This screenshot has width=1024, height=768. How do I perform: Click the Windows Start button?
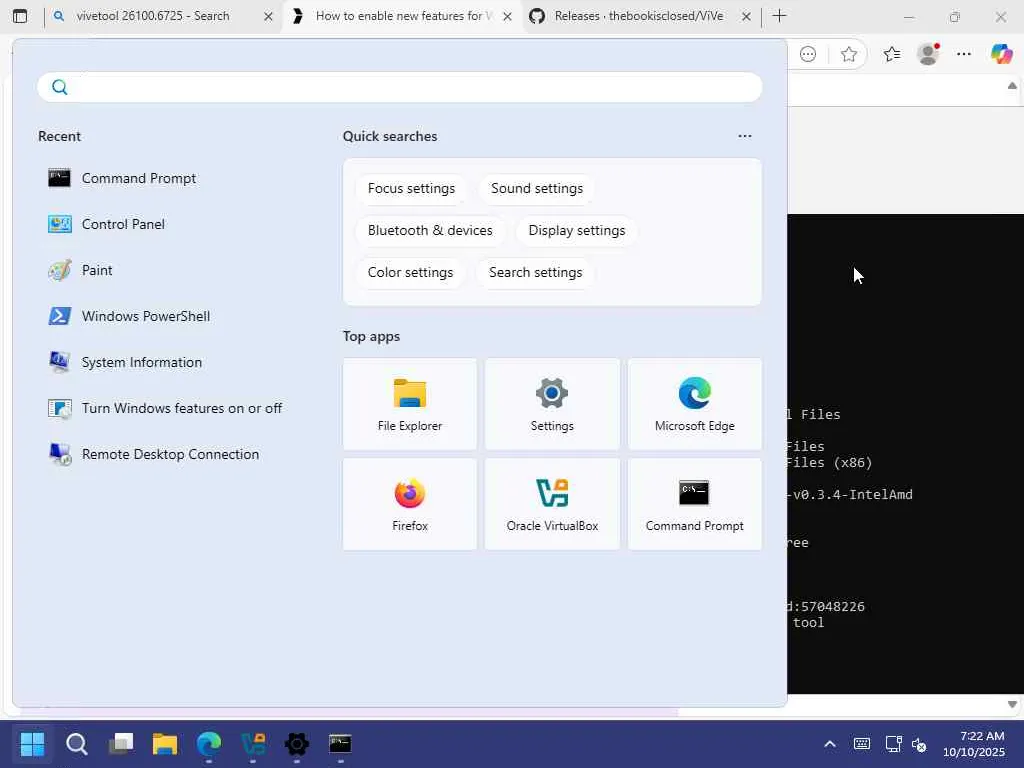point(32,744)
